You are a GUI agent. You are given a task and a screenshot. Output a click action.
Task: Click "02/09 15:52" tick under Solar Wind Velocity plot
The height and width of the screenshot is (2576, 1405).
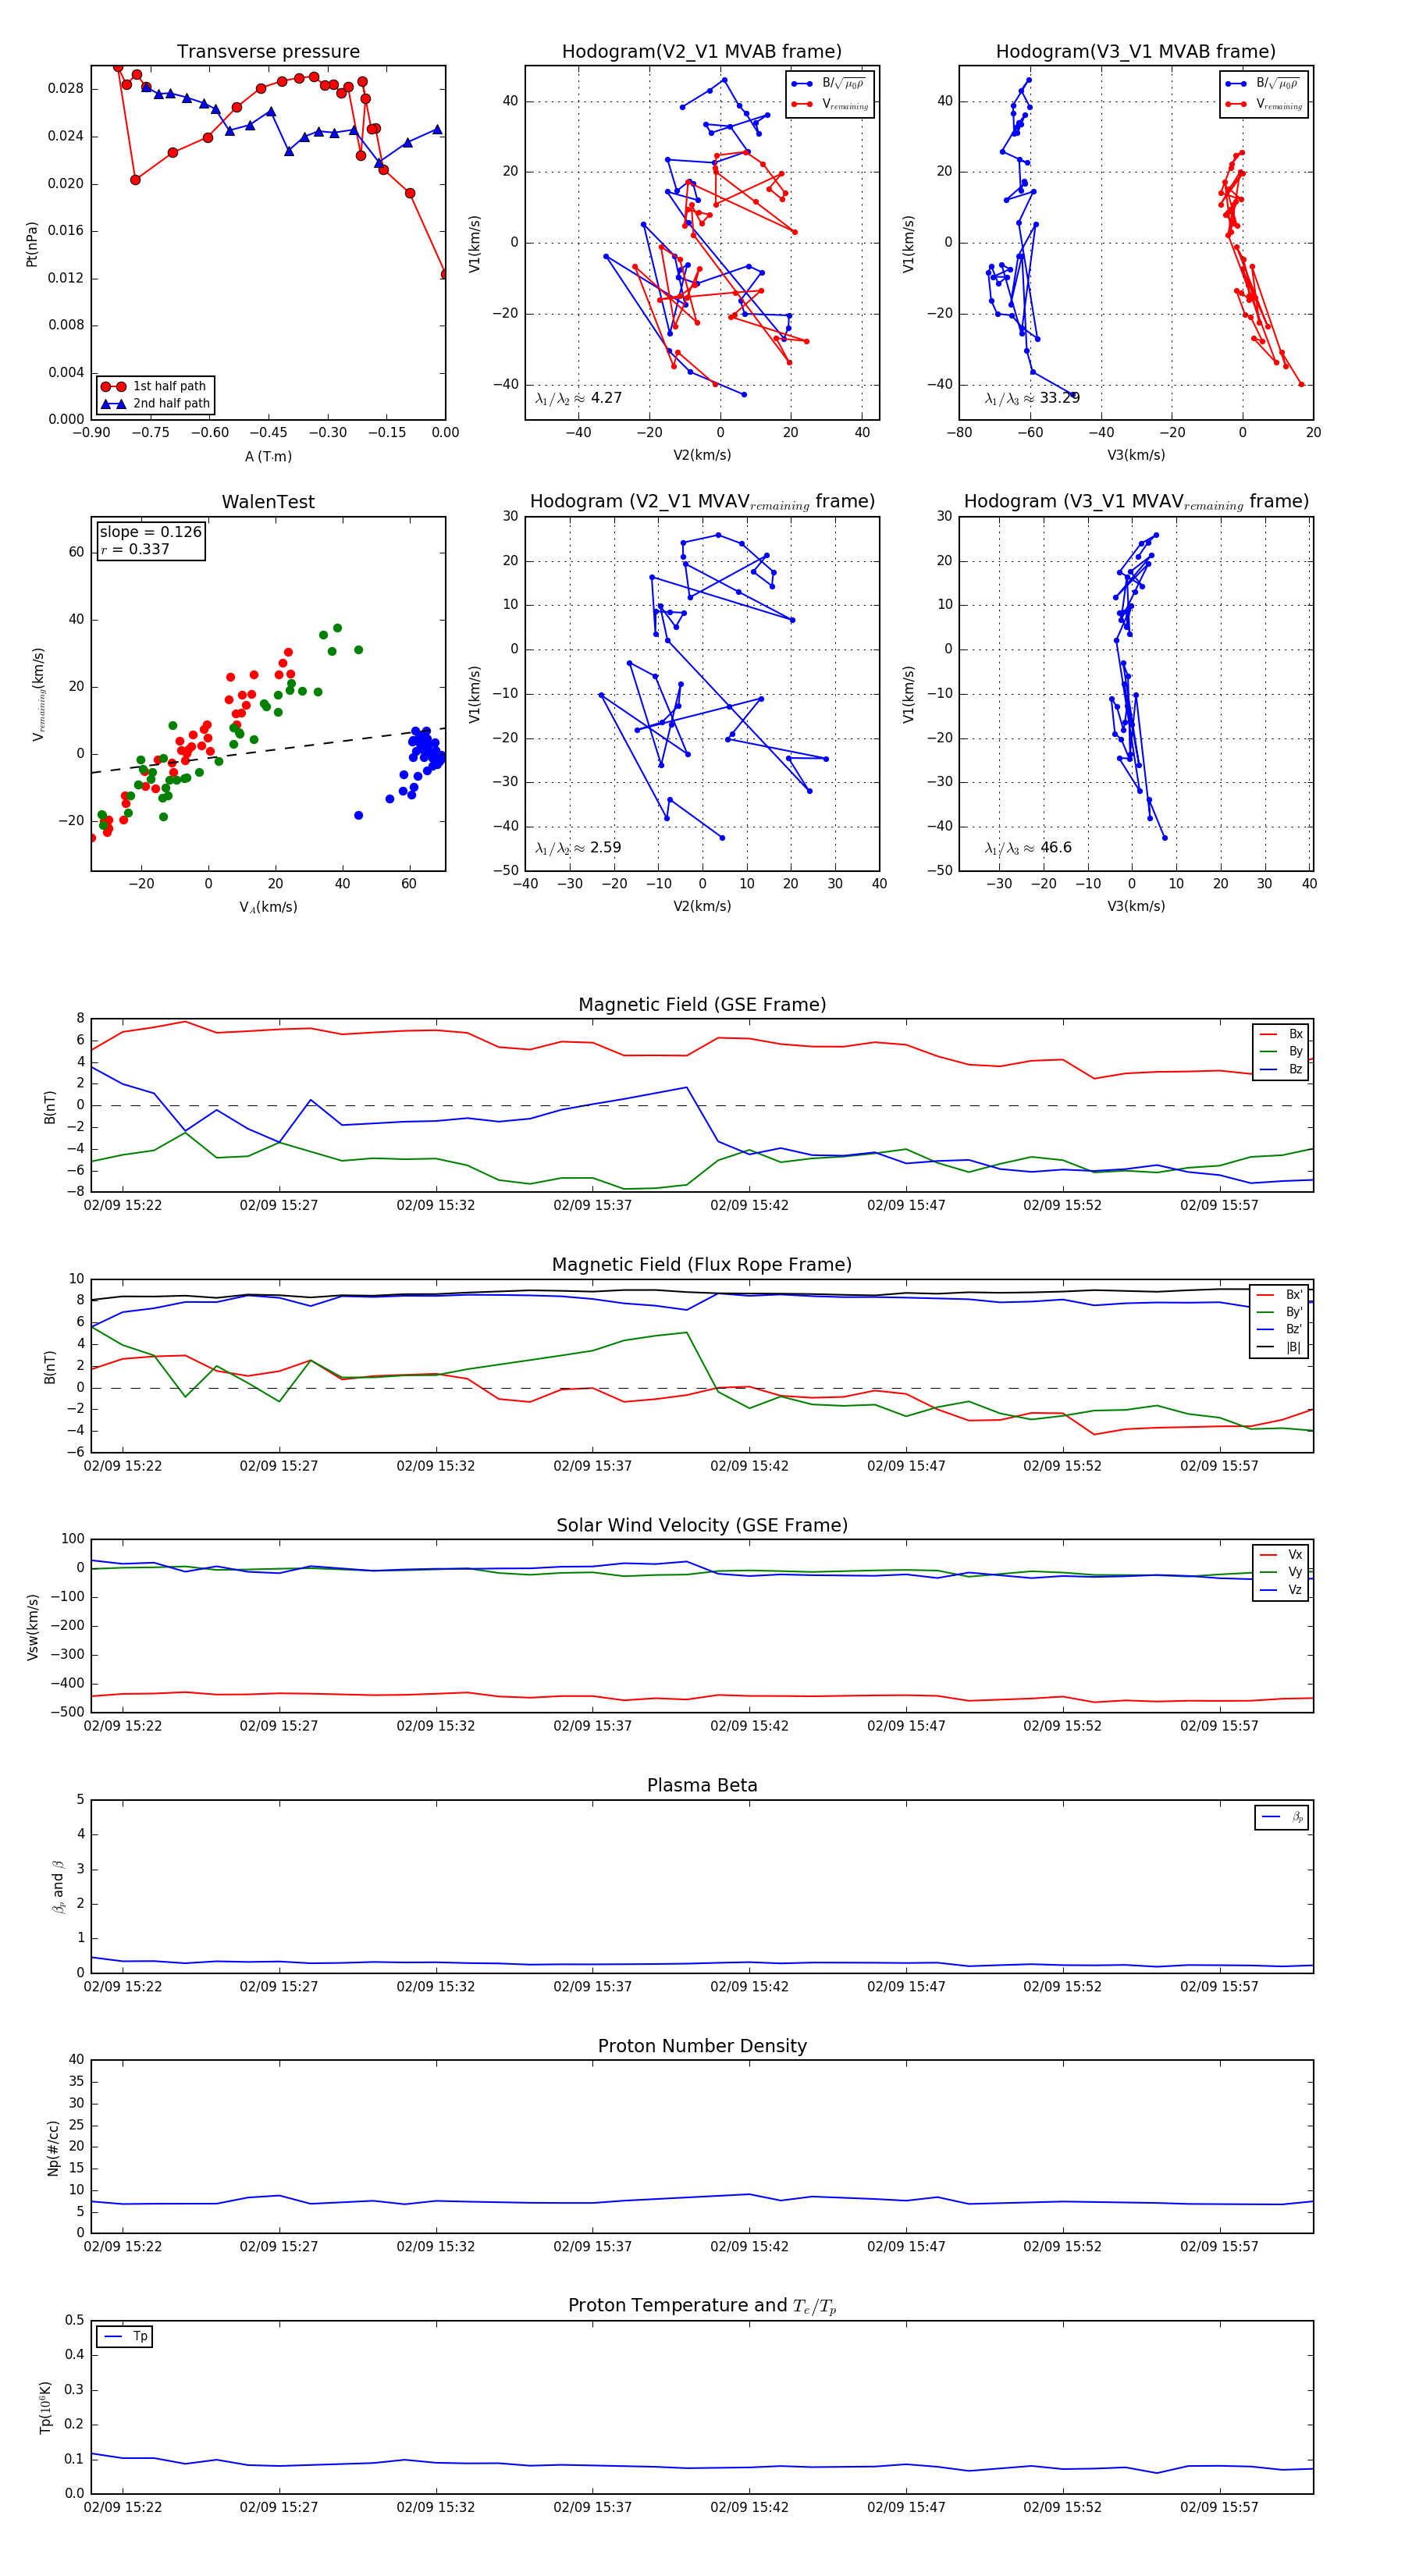click(x=1062, y=1726)
